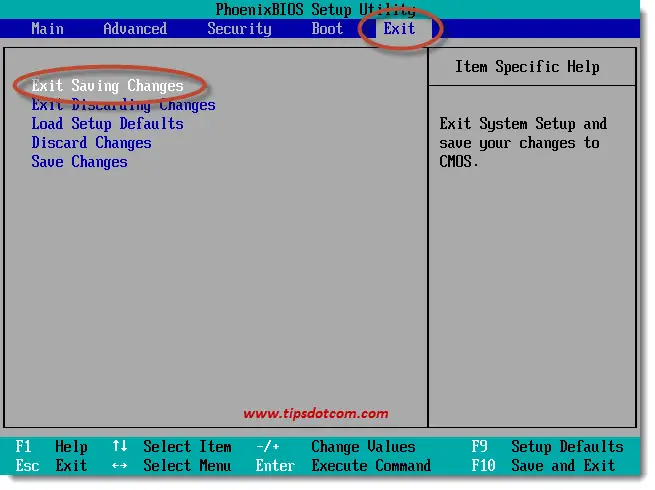Viewport: 655px width, 490px height.
Task: Open the Security tab
Action: click(239, 29)
